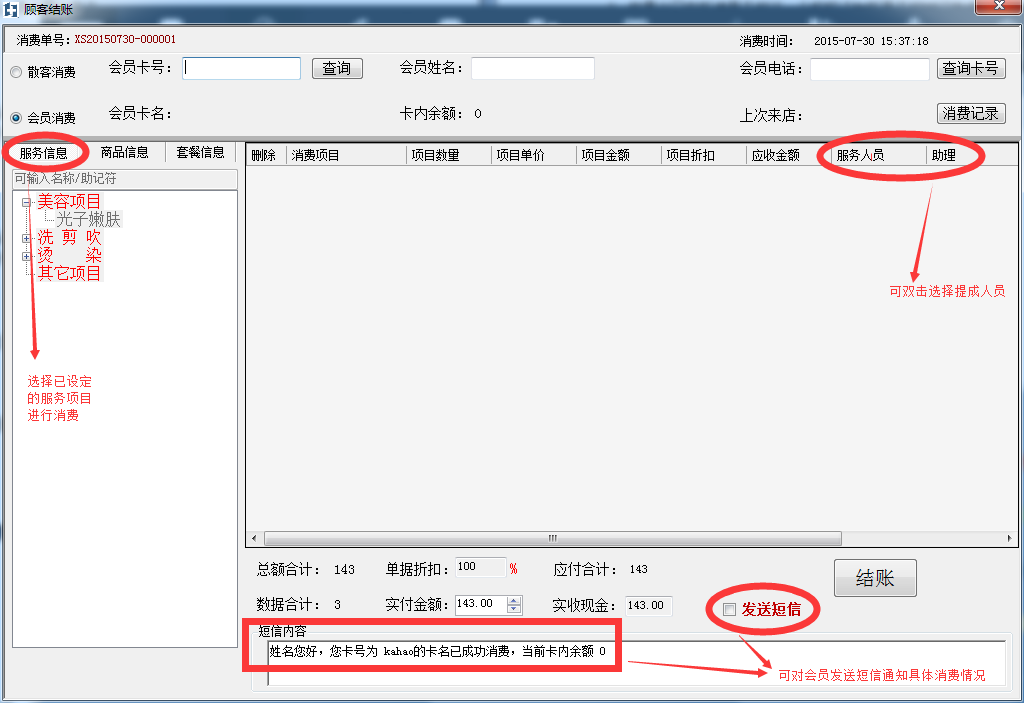The height and width of the screenshot is (703, 1024).
Task: Expand the 洗剪吹 tree node
Action: coord(25,237)
